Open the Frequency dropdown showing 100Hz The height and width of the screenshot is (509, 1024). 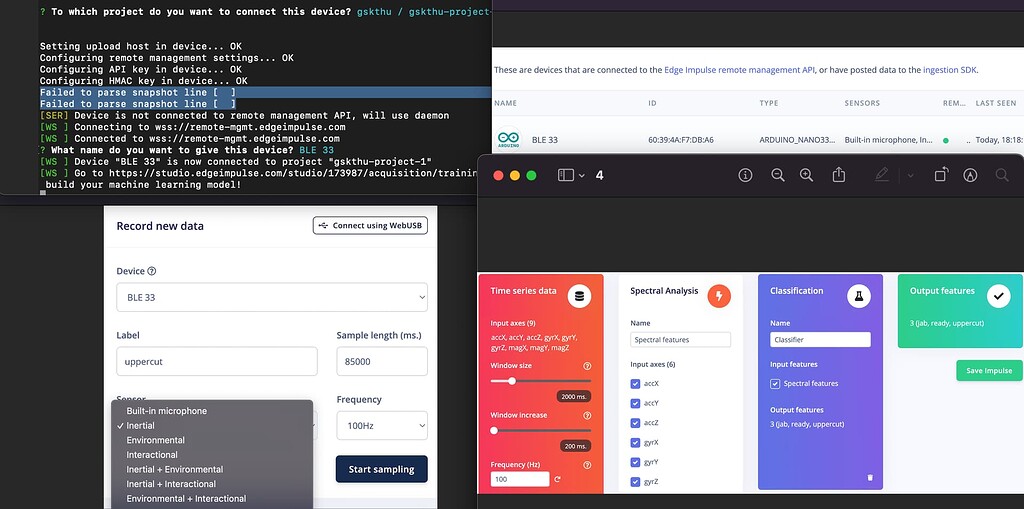point(382,425)
